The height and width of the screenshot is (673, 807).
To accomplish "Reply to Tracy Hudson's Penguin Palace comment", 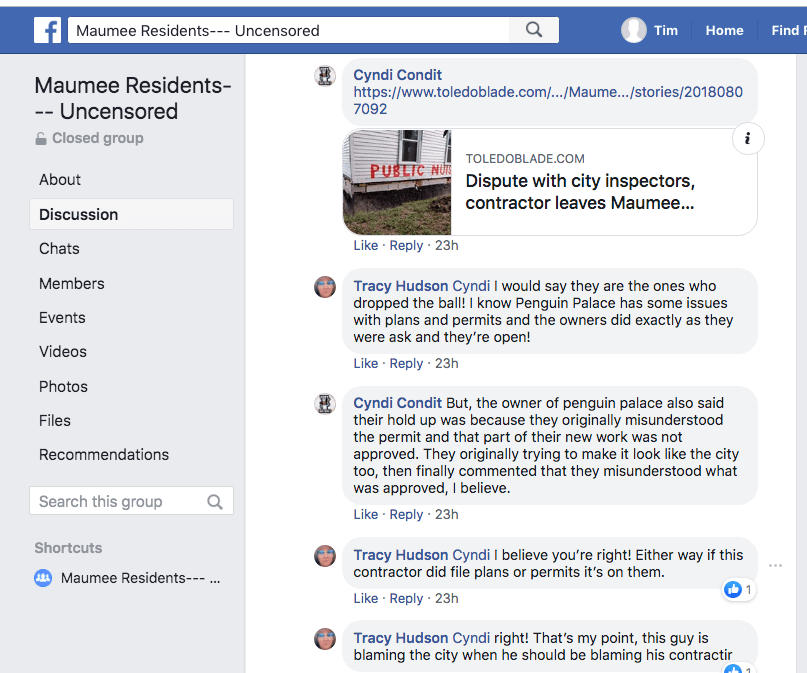I will point(406,363).
